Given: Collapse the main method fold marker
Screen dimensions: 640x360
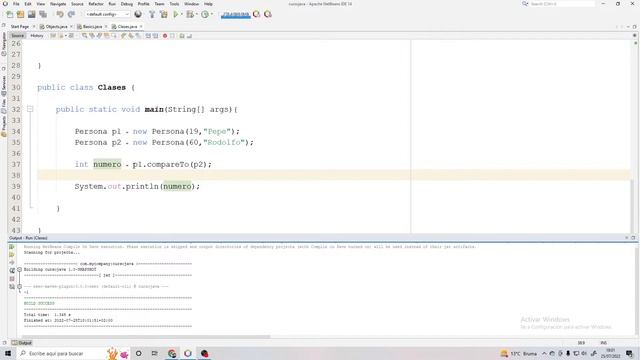Looking at the screenshot, I should [x=30, y=109].
